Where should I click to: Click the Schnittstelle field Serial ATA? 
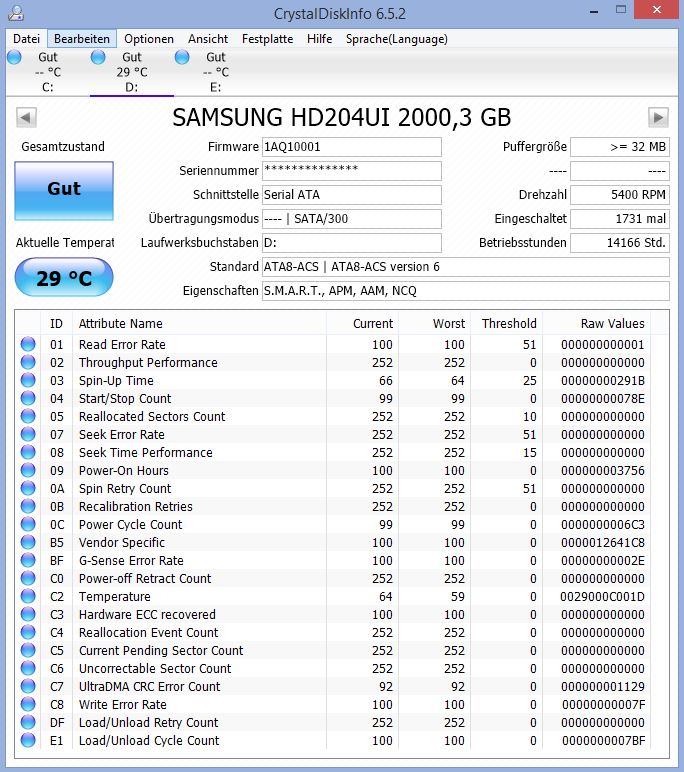tap(352, 195)
